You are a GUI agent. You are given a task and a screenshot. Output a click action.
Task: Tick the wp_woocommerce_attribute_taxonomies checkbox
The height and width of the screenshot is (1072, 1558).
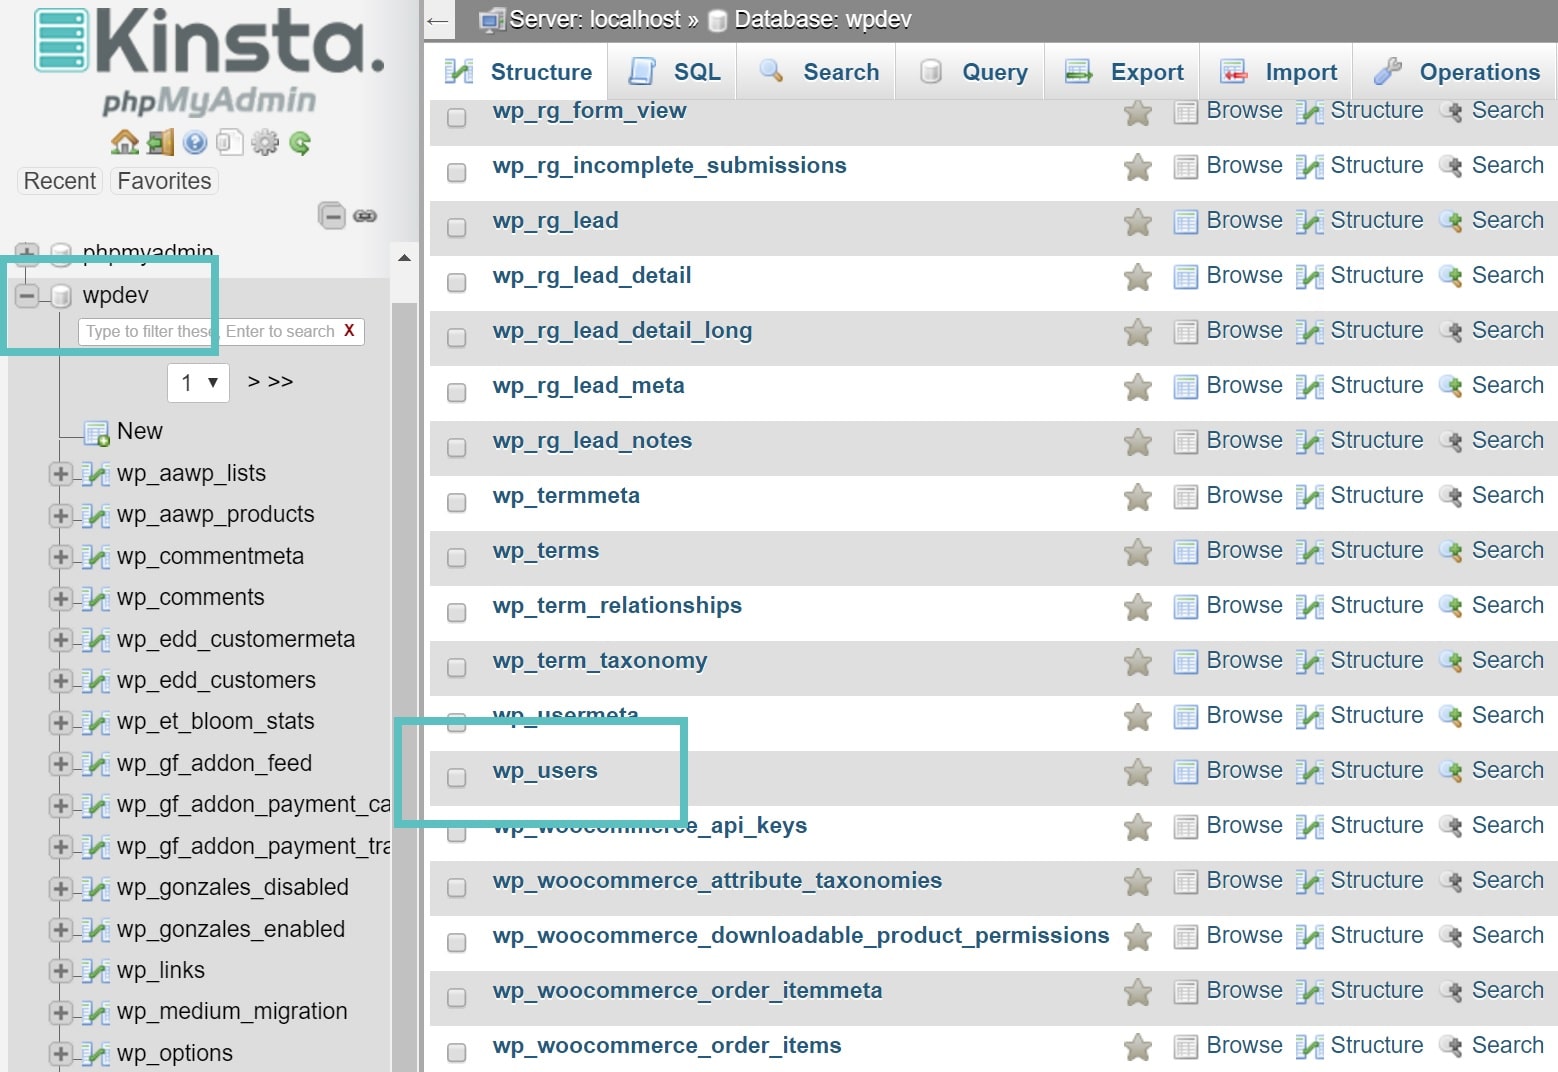tap(456, 887)
